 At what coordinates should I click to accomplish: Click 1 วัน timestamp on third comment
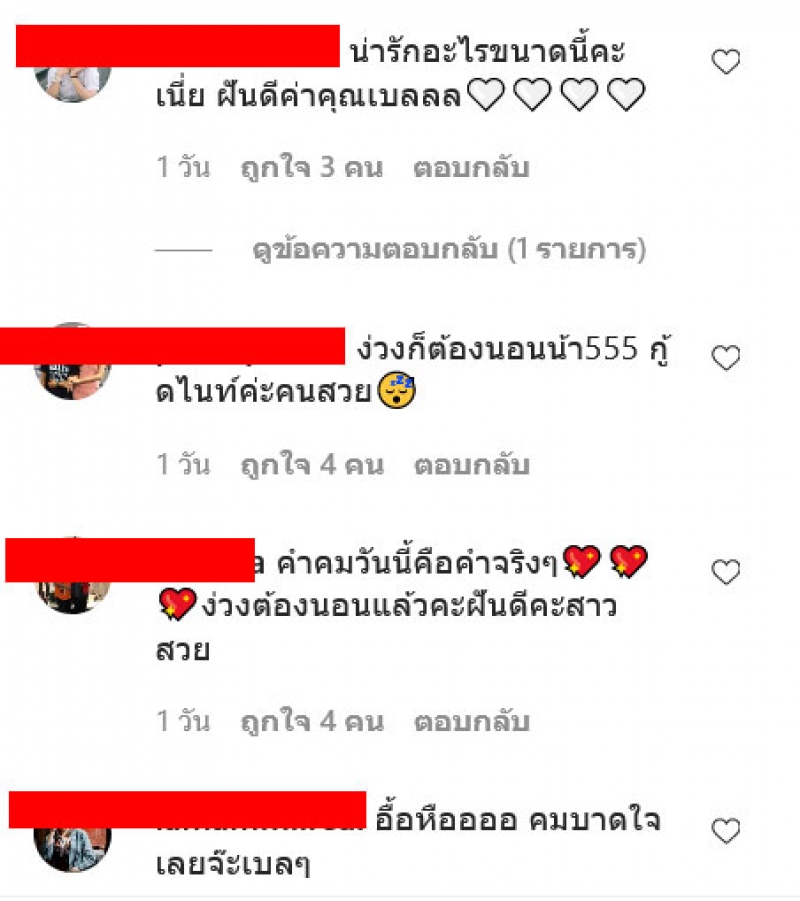pos(183,721)
